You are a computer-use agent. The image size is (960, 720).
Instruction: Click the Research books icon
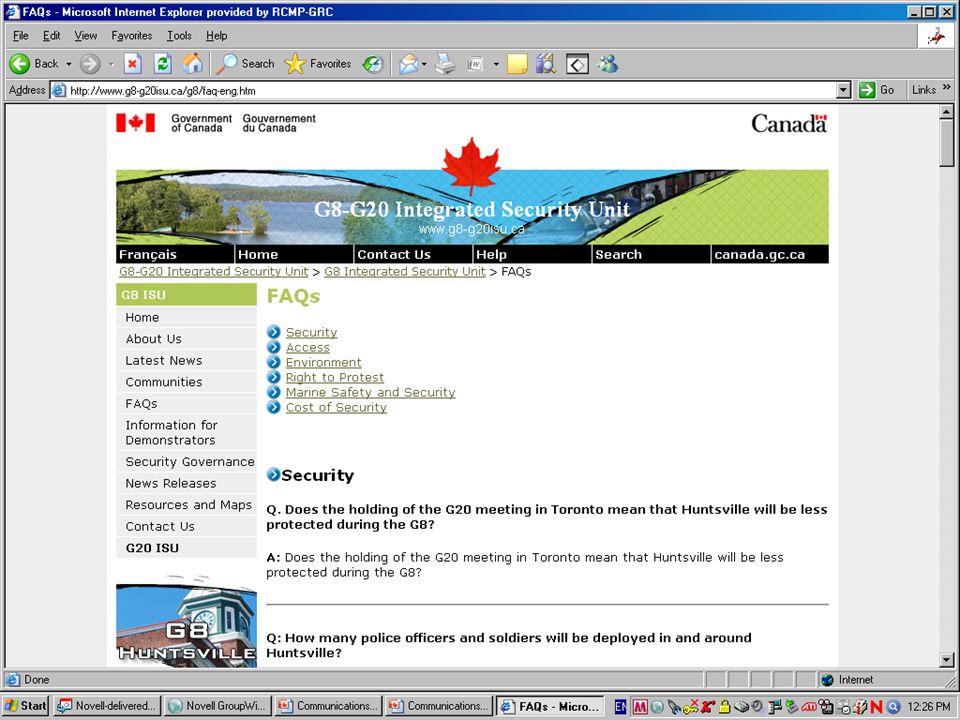tap(546, 64)
